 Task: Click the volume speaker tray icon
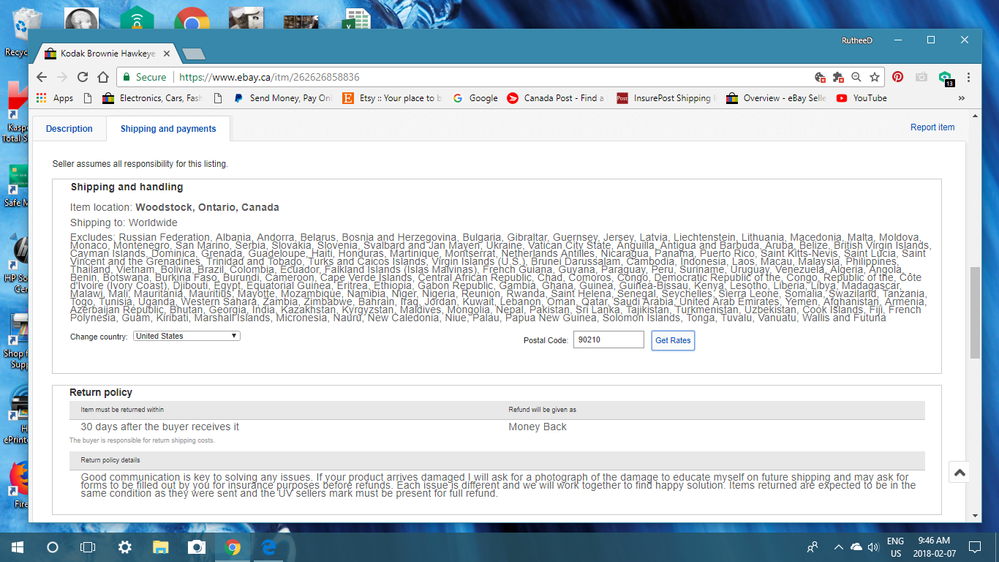tap(873, 547)
